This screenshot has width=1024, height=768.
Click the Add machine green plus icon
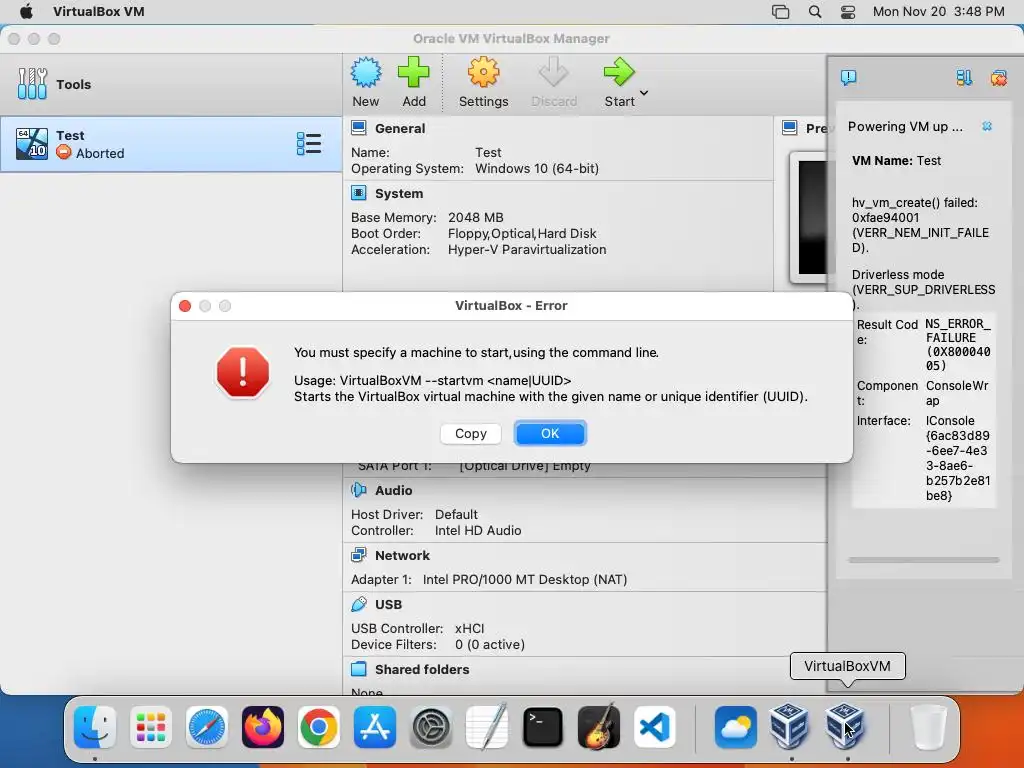pyautogui.click(x=413, y=72)
